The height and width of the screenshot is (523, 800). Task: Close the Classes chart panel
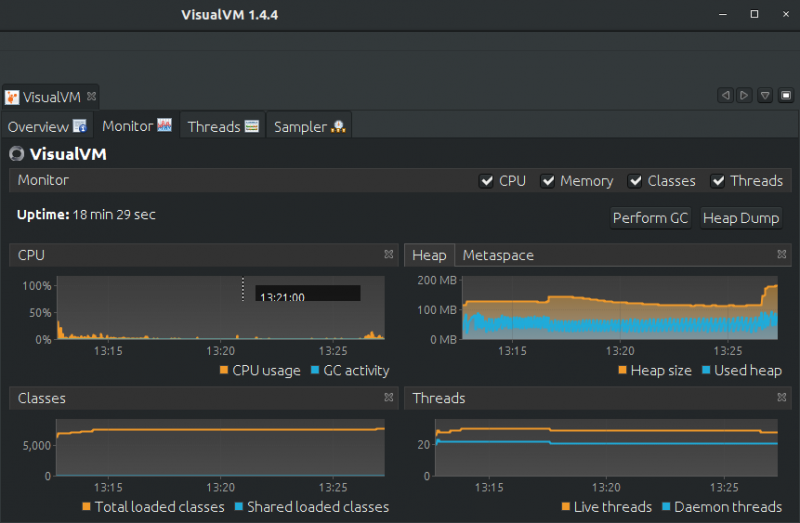coord(388,398)
